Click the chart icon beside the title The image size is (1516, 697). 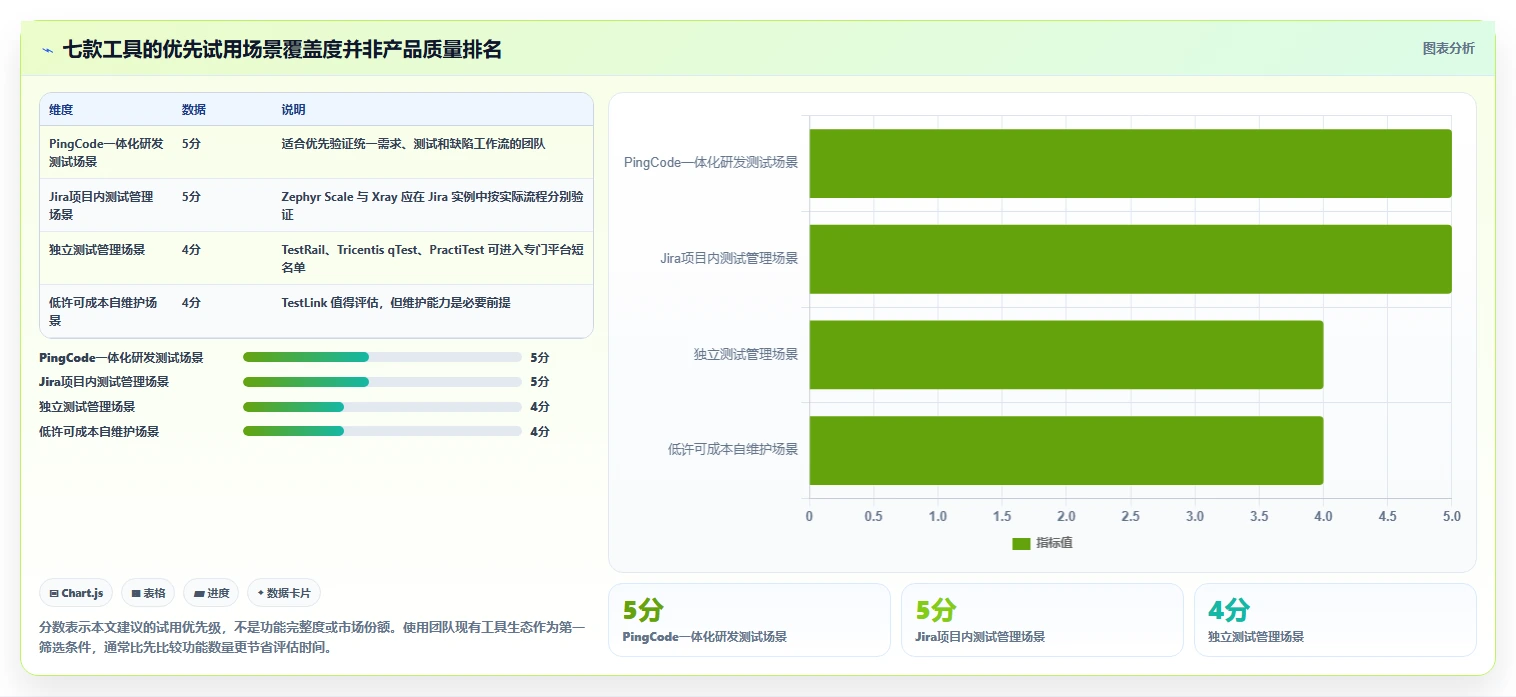point(47,49)
